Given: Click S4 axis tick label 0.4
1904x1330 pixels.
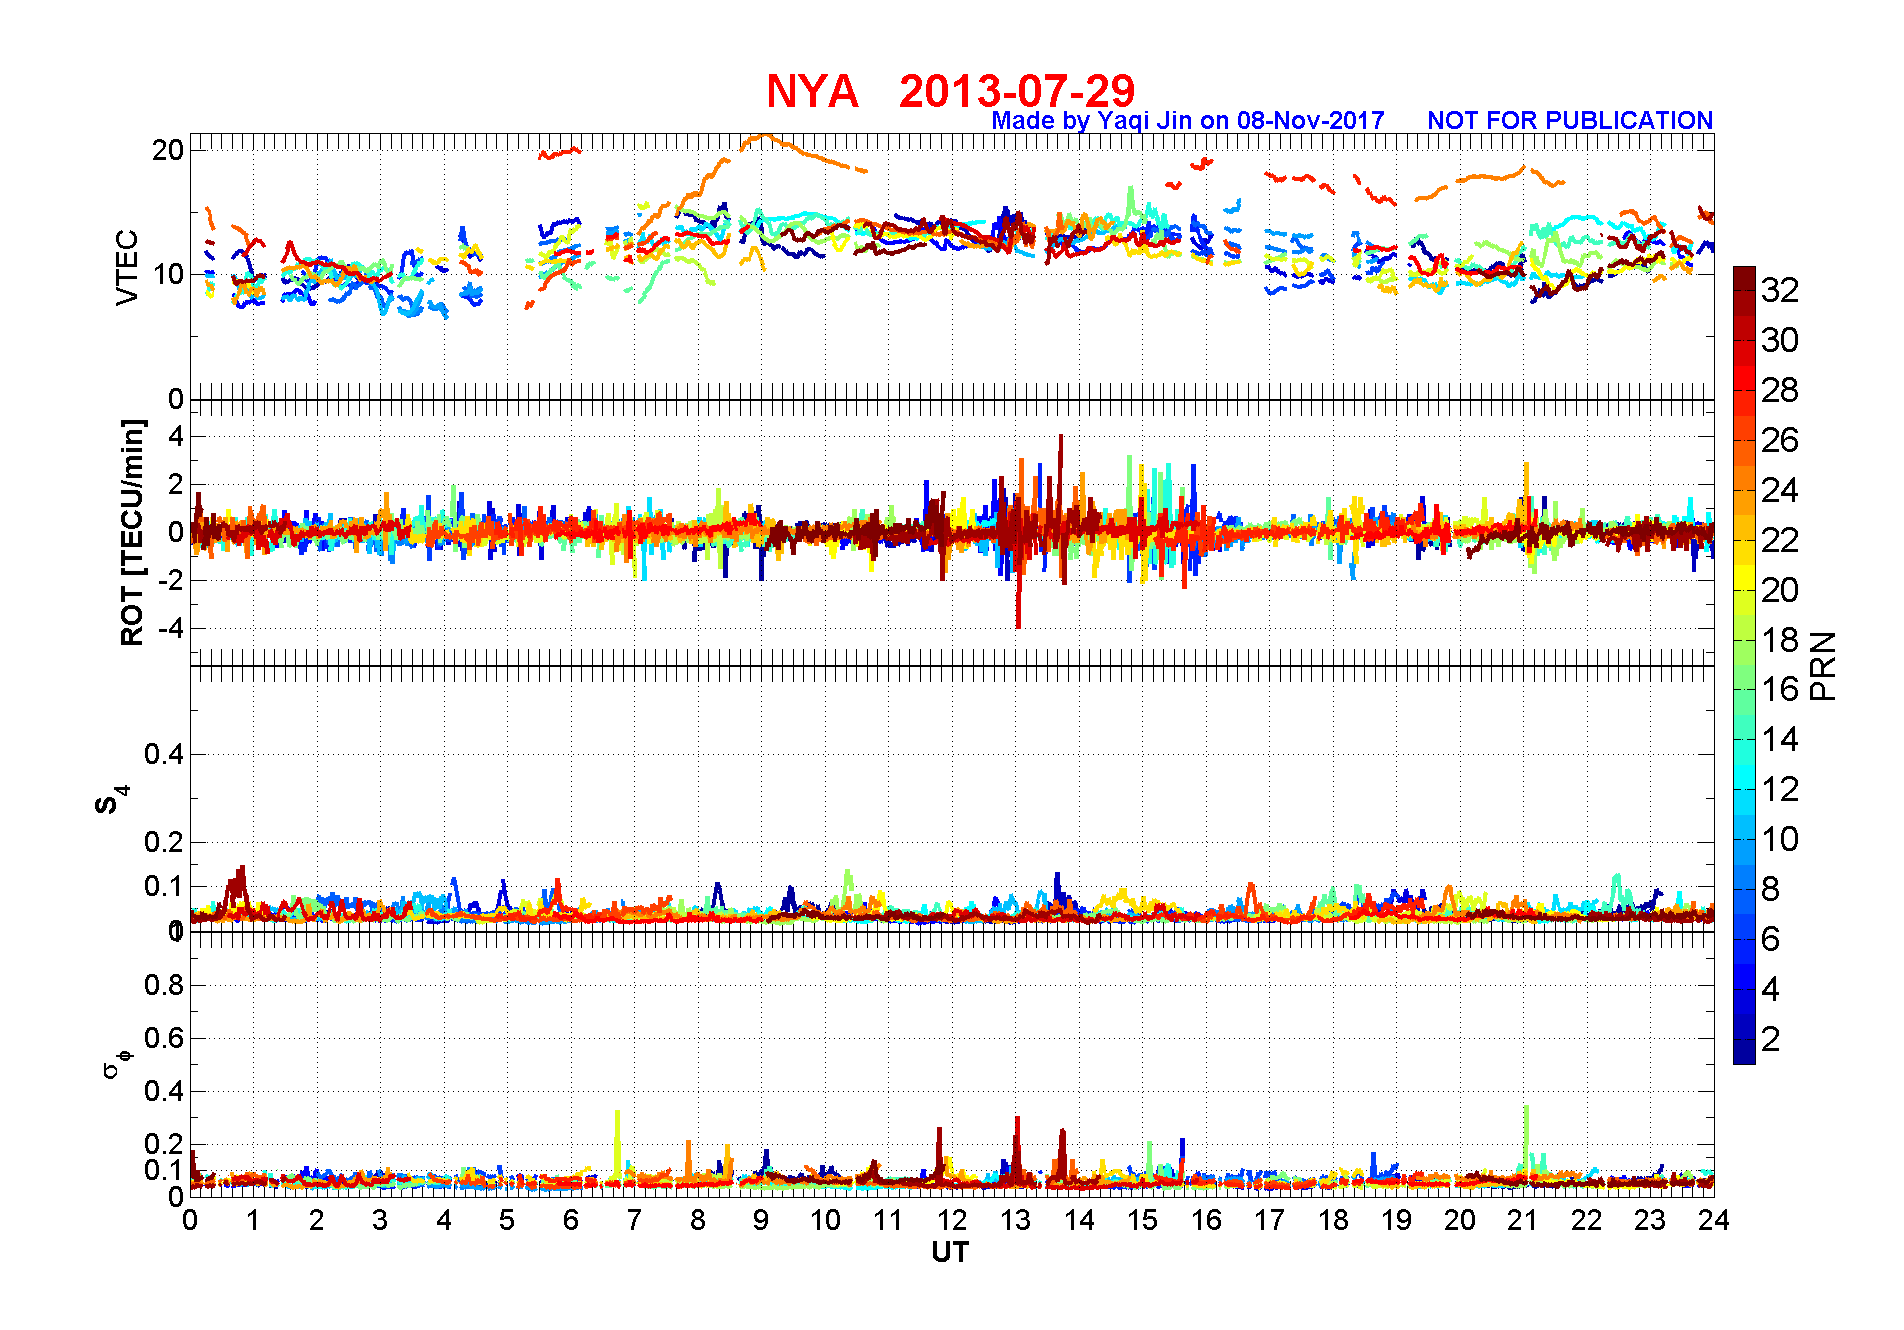Looking at the screenshot, I should coord(164,754).
